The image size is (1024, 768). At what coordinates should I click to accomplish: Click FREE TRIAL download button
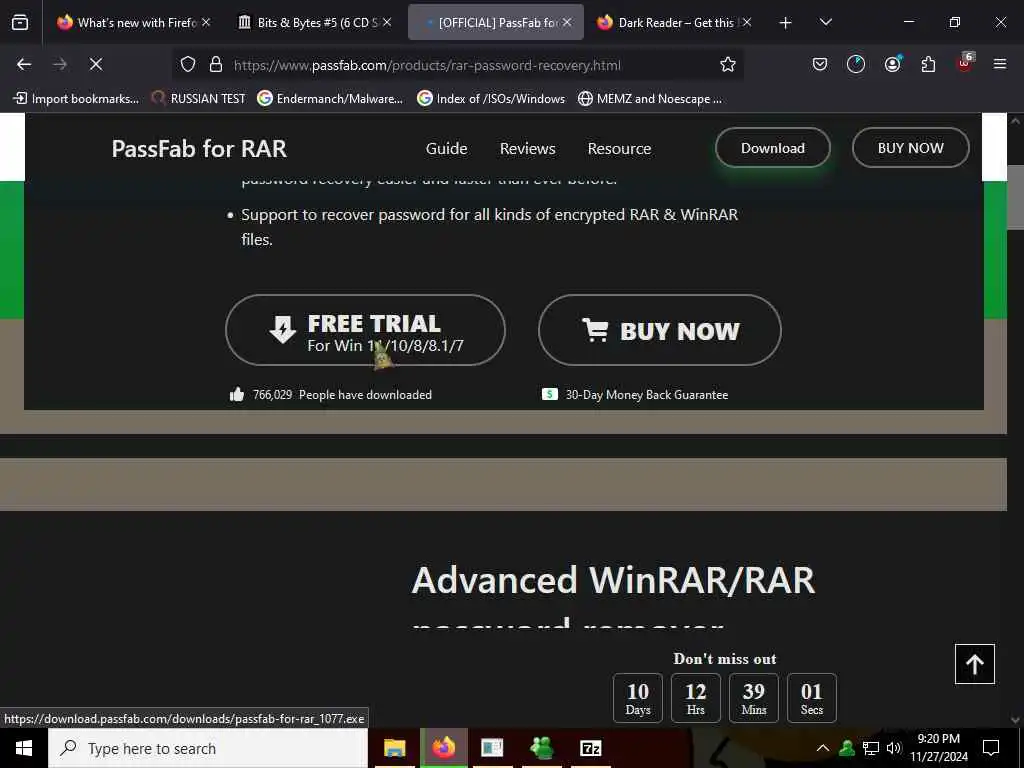click(365, 330)
